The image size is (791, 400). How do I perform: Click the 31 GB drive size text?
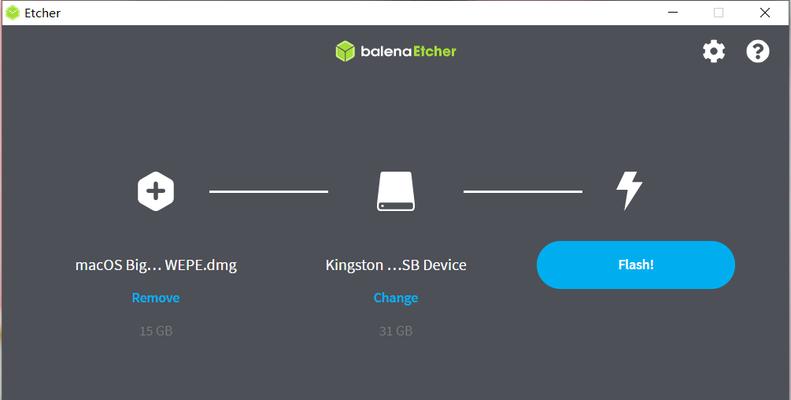[x=396, y=331]
